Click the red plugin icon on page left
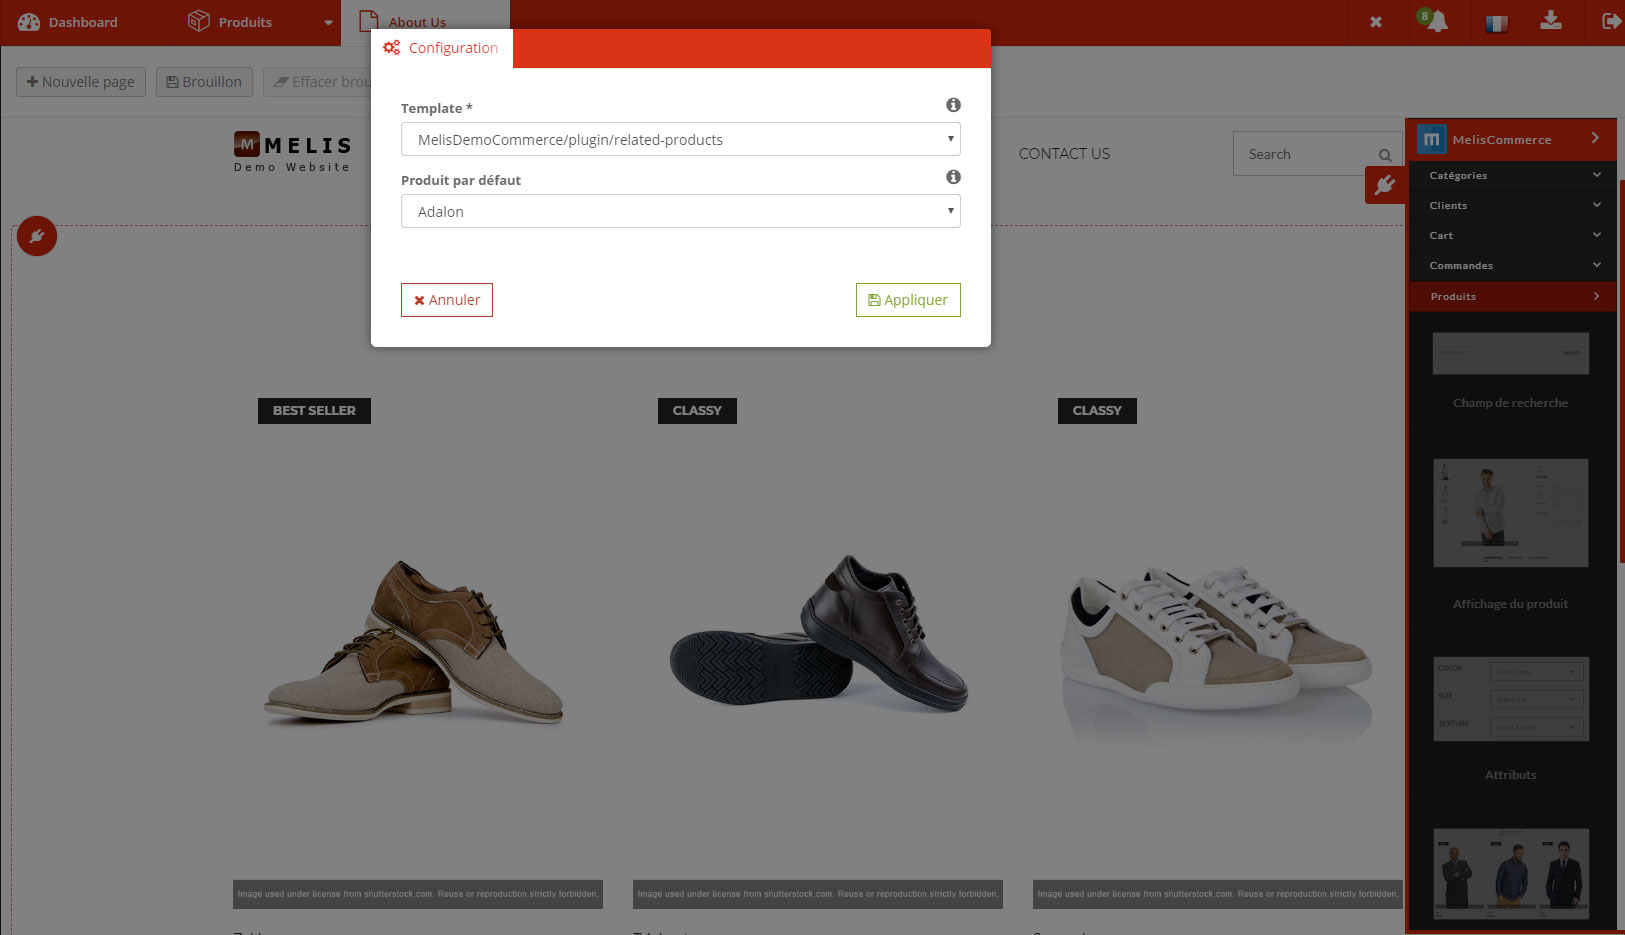Image resolution: width=1625 pixels, height=935 pixels. click(x=37, y=237)
